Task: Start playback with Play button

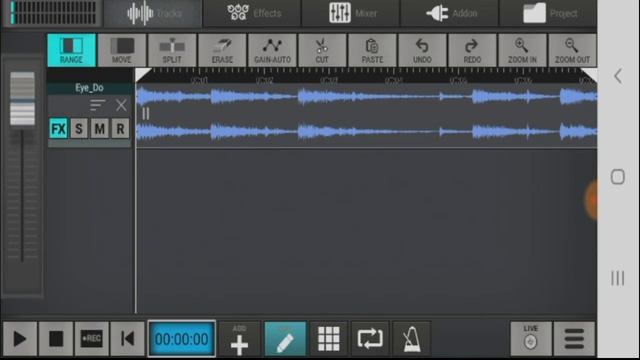Action: [x=20, y=339]
